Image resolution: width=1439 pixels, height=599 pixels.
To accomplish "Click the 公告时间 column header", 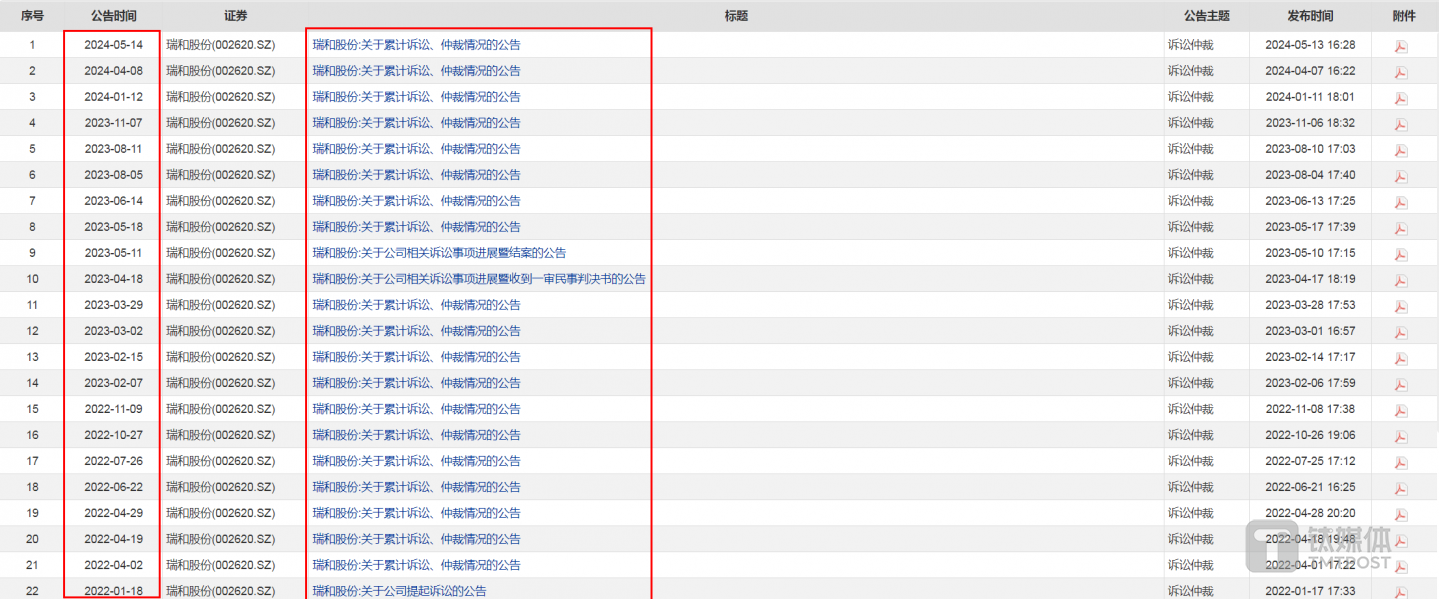I will (x=114, y=16).
